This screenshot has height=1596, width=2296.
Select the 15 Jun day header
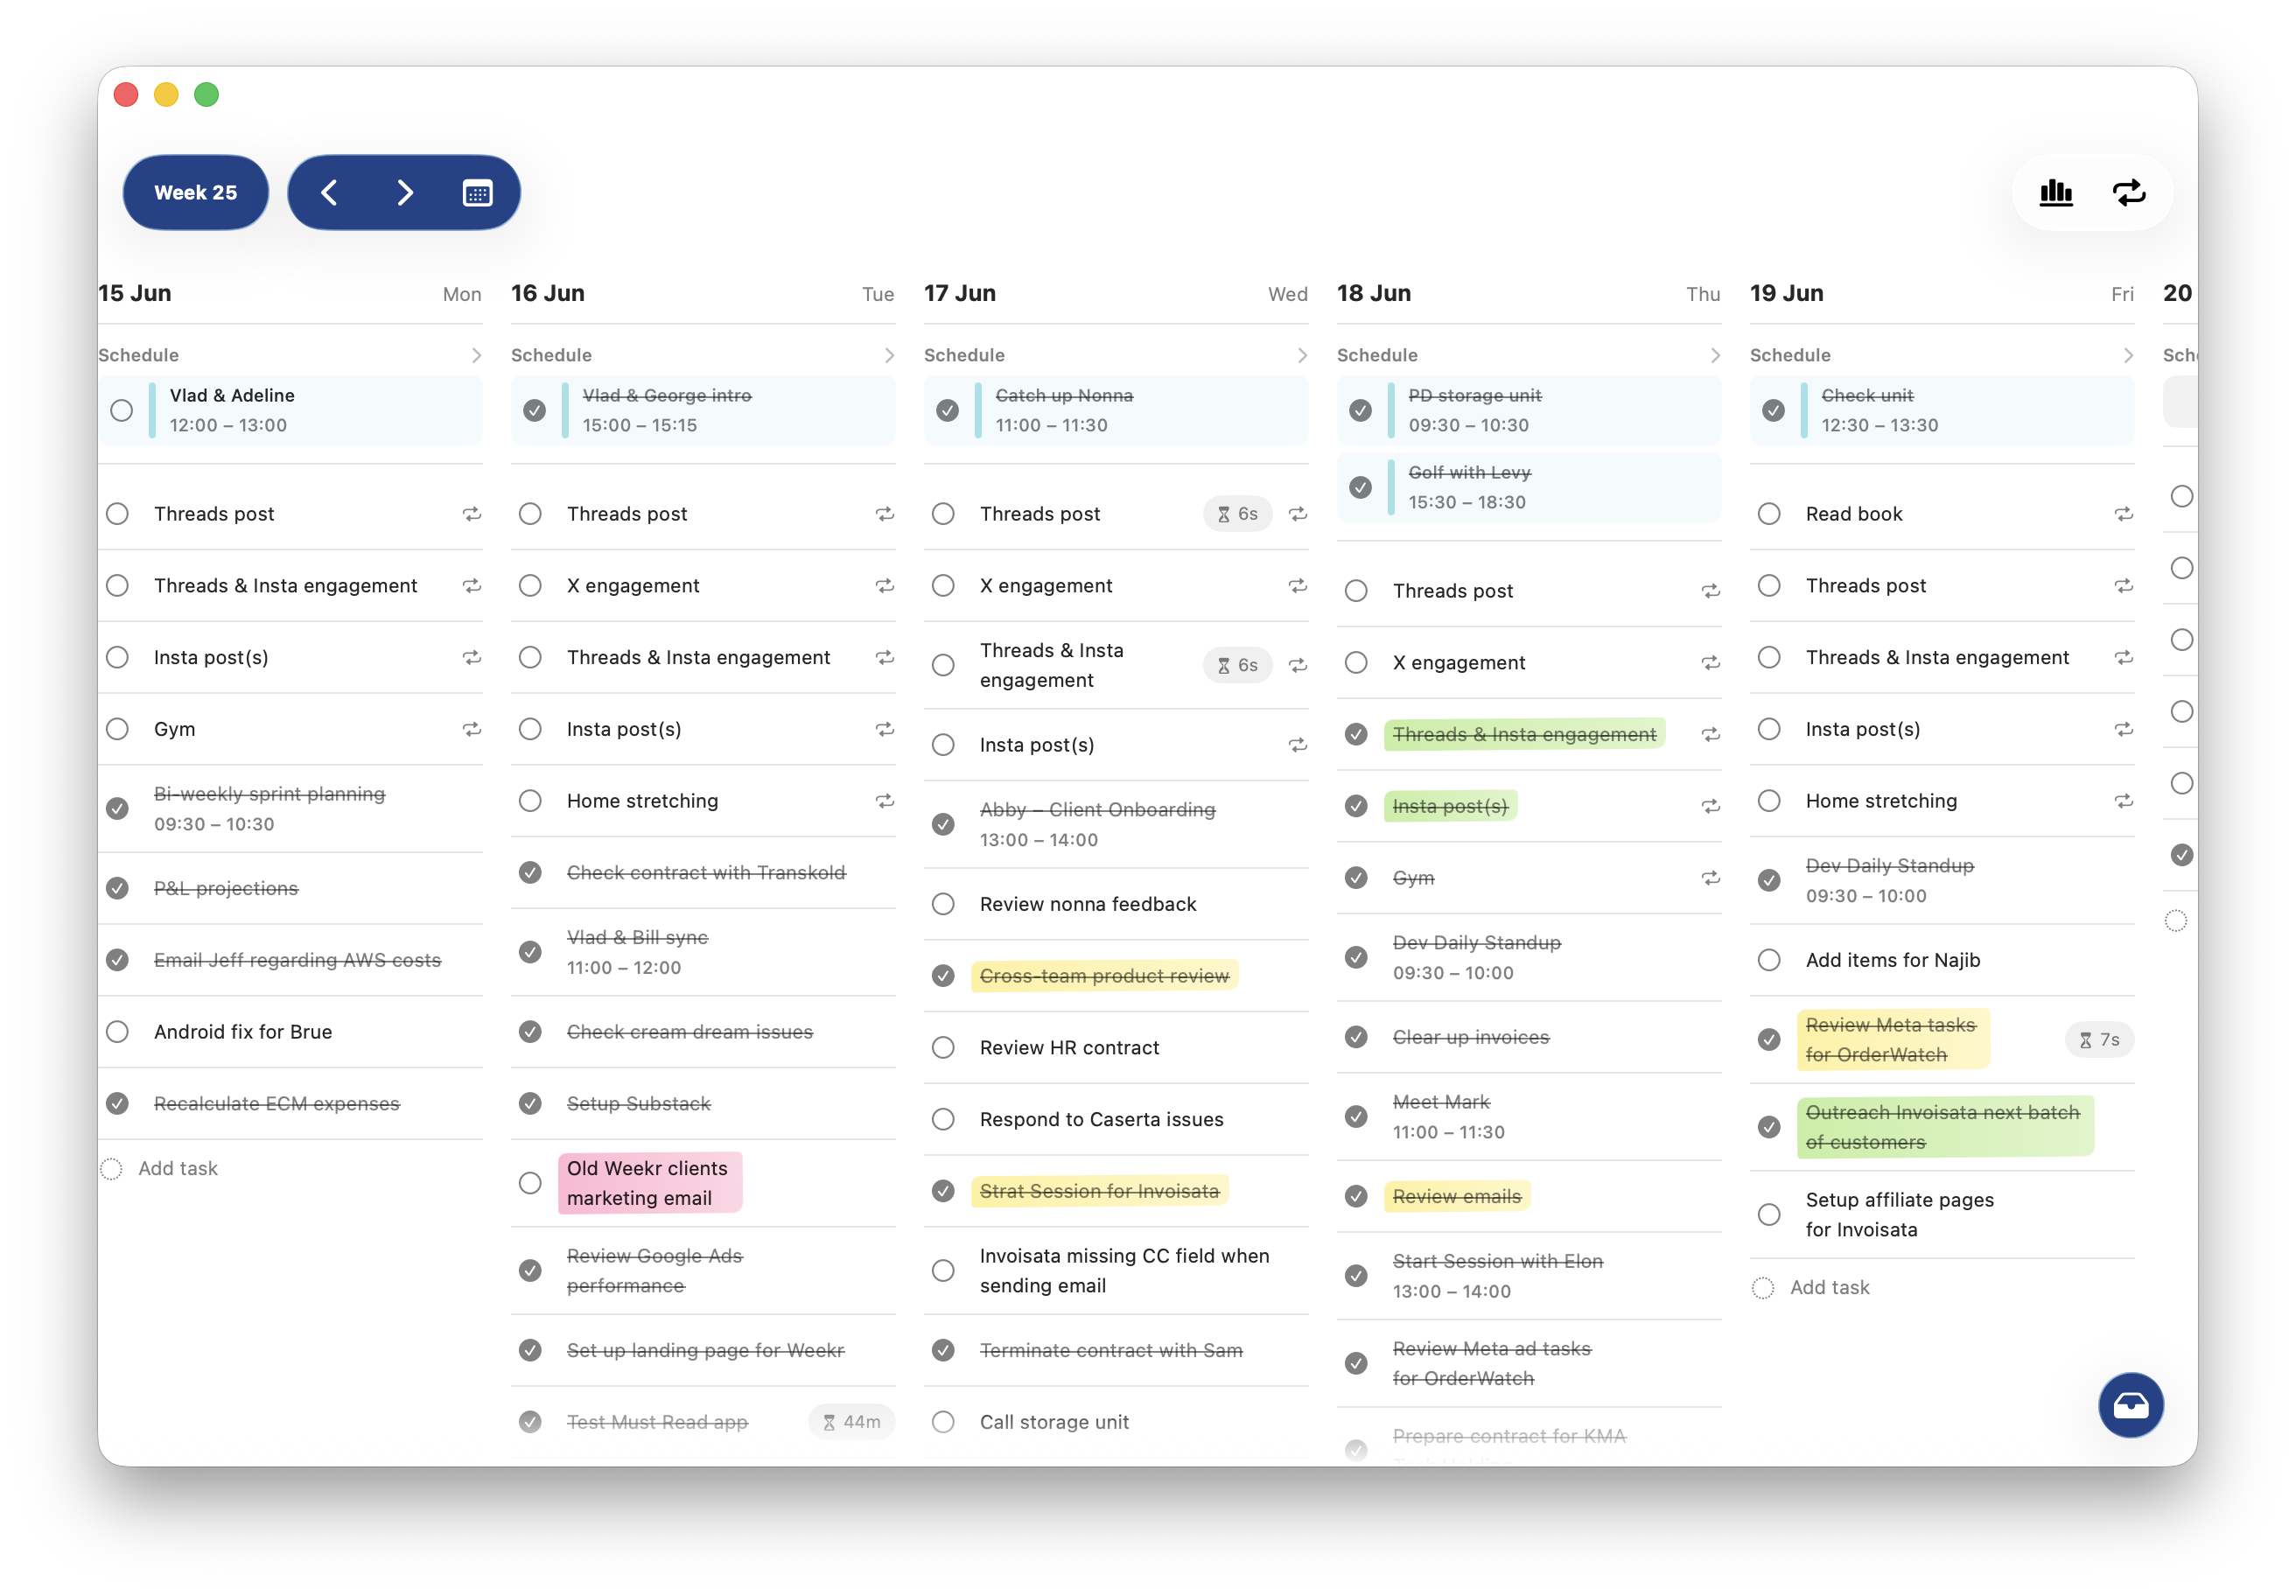[135, 293]
